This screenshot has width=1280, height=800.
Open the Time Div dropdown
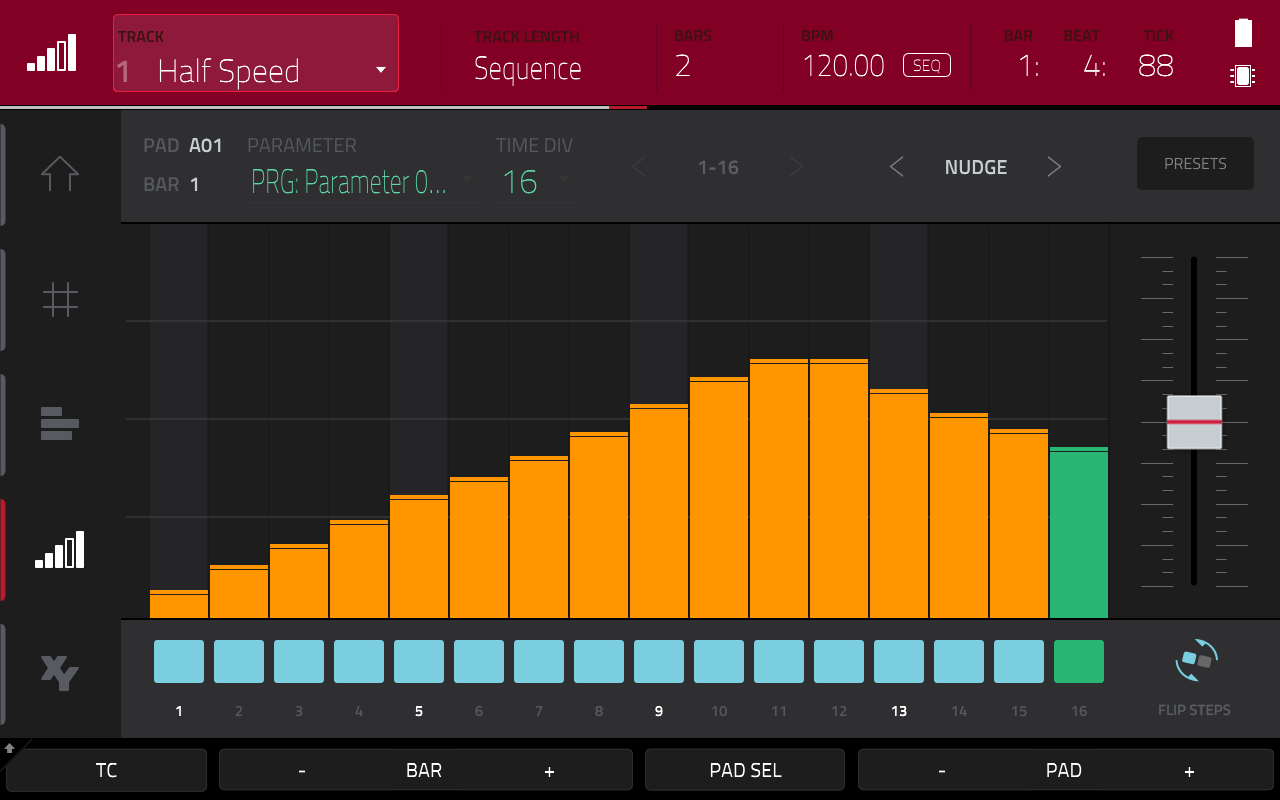535,182
